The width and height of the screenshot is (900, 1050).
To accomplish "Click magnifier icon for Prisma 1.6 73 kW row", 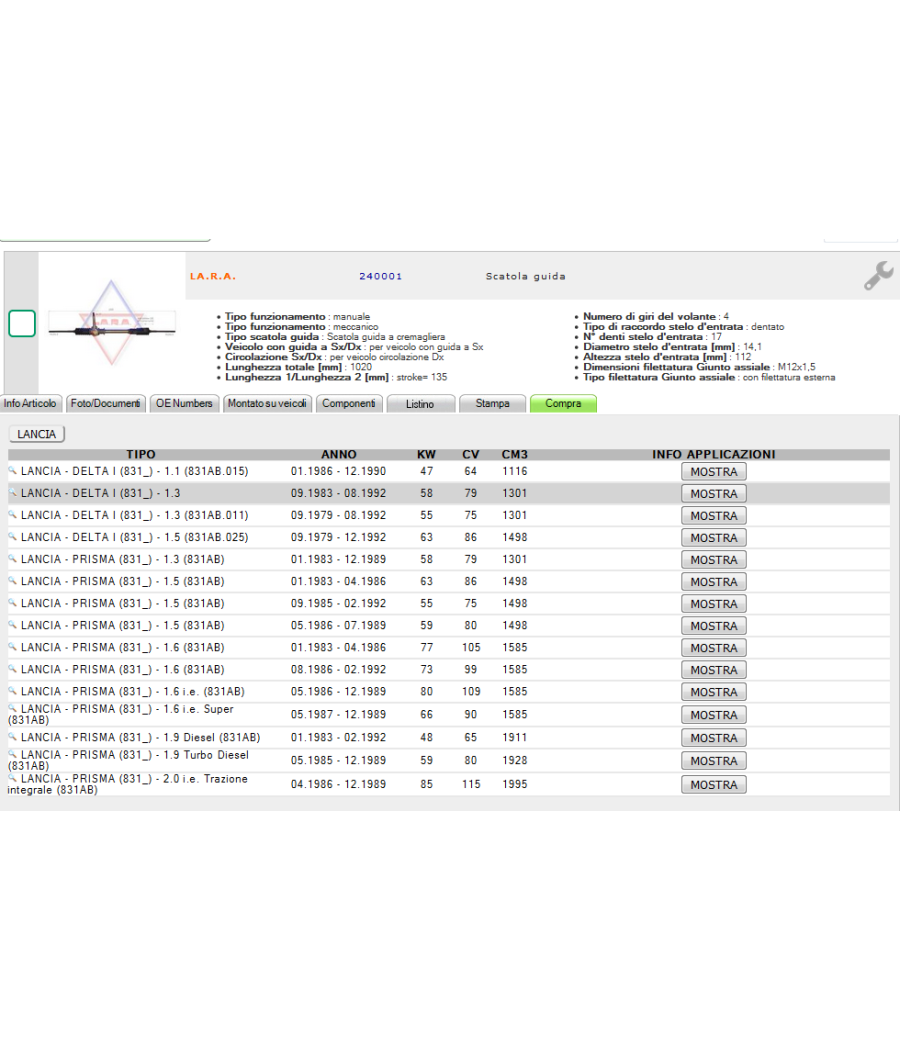I will point(12,669).
